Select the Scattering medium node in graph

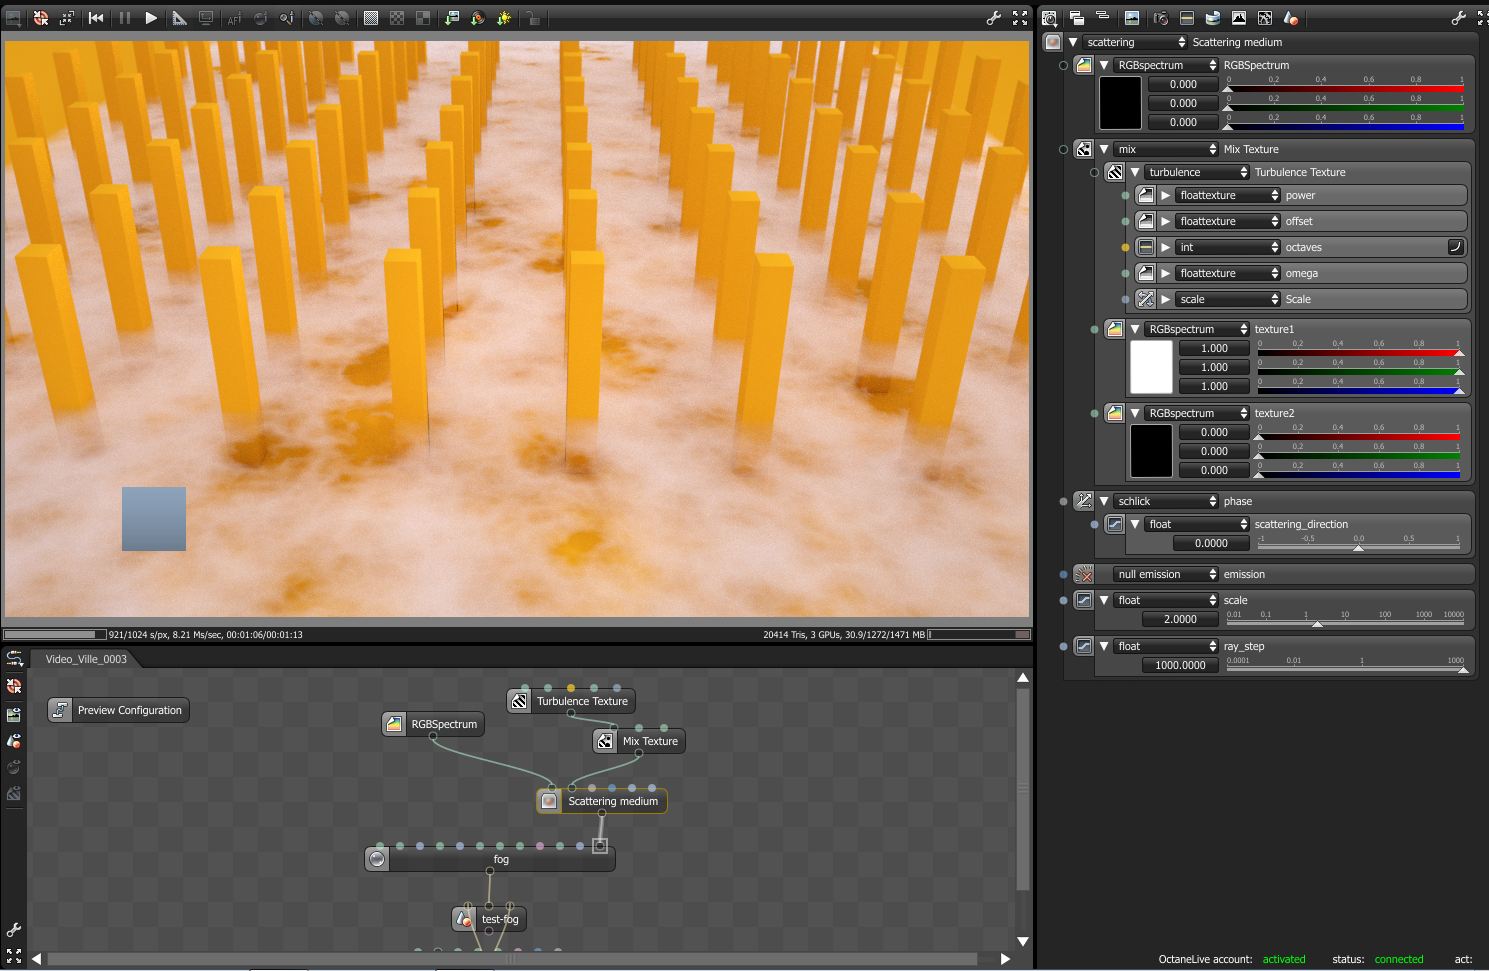point(602,801)
